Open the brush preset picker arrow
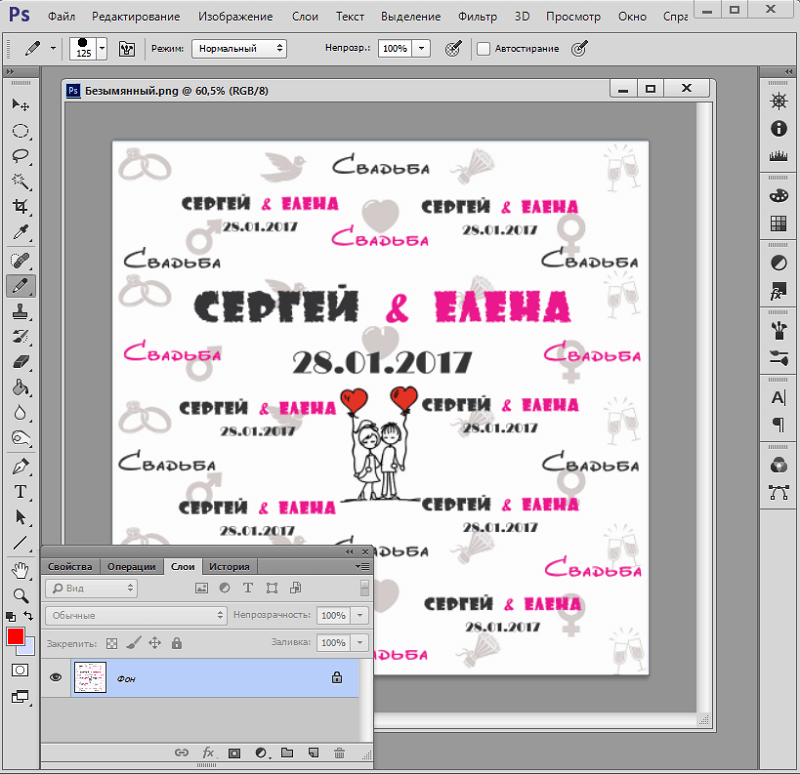Image resolution: width=800 pixels, height=774 pixels. (x=102, y=48)
